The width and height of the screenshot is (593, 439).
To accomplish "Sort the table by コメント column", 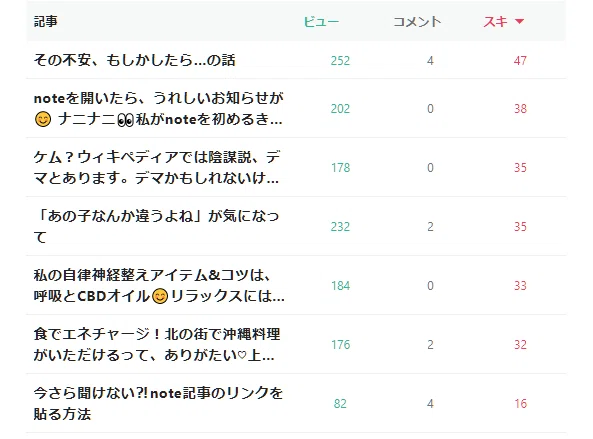I will [x=417, y=22].
